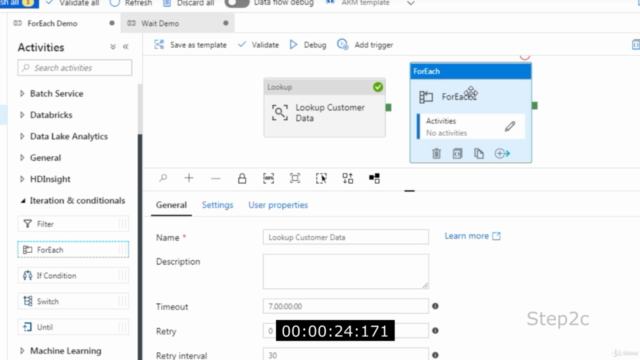Click canvas search magnifier icon
640x360 pixels.
tap(163, 178)
